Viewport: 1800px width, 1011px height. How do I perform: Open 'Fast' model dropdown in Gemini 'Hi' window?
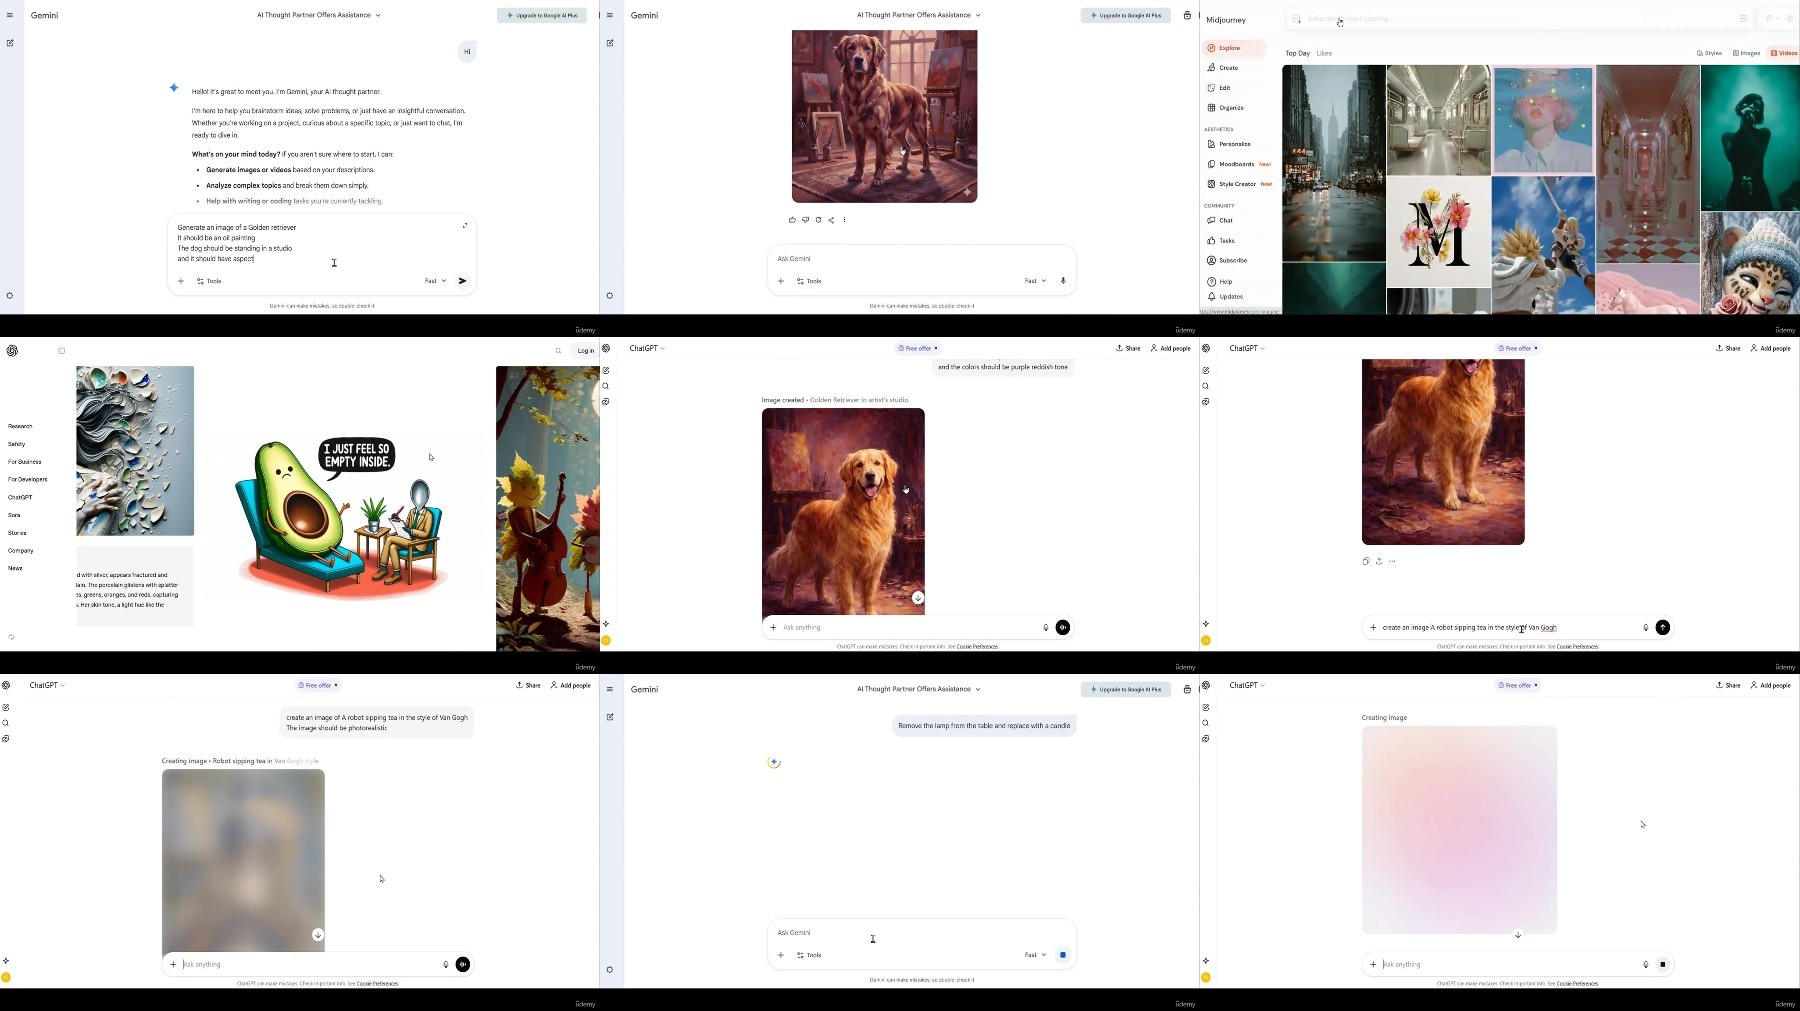pyautogui.click(x=435, y=281)
